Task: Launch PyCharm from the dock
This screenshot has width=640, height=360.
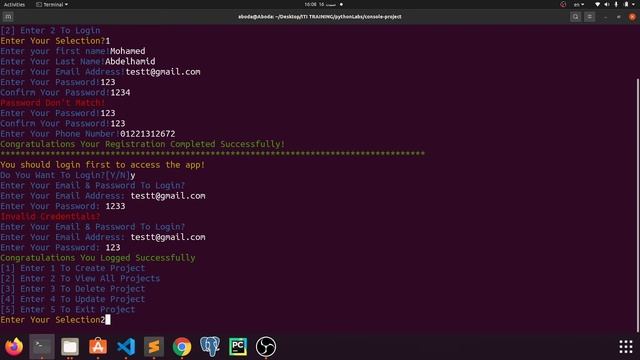Action: (238, 347)
